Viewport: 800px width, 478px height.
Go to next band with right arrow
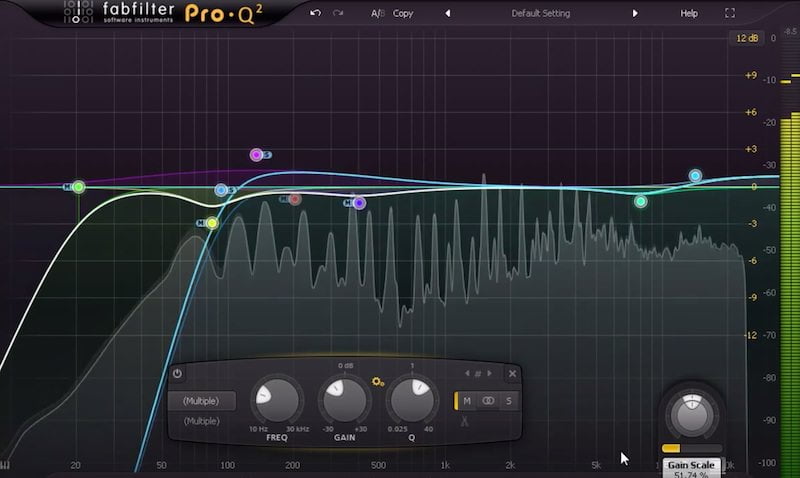pos(489,373)
